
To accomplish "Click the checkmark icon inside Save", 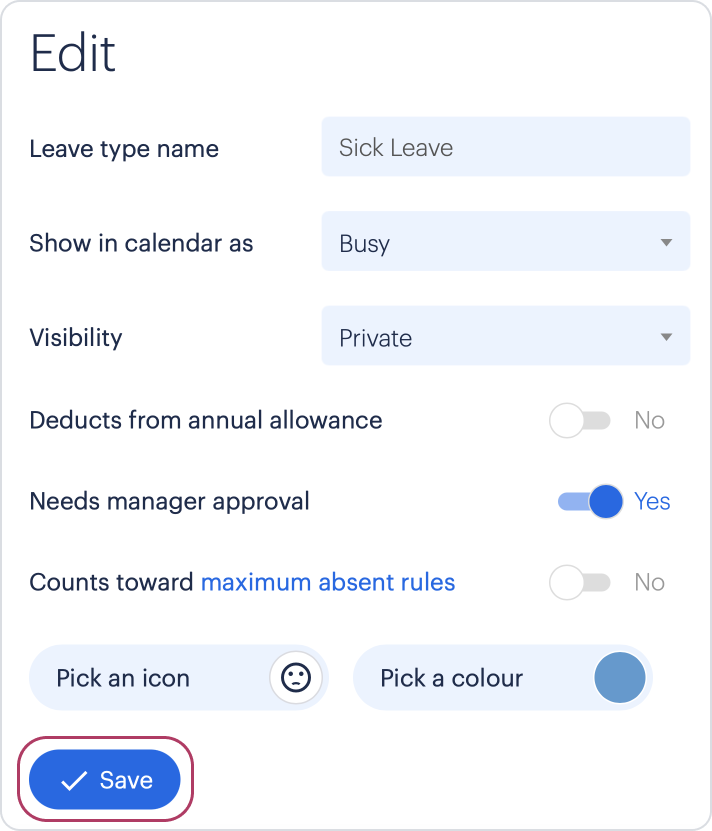I will (x=74, y=781).
